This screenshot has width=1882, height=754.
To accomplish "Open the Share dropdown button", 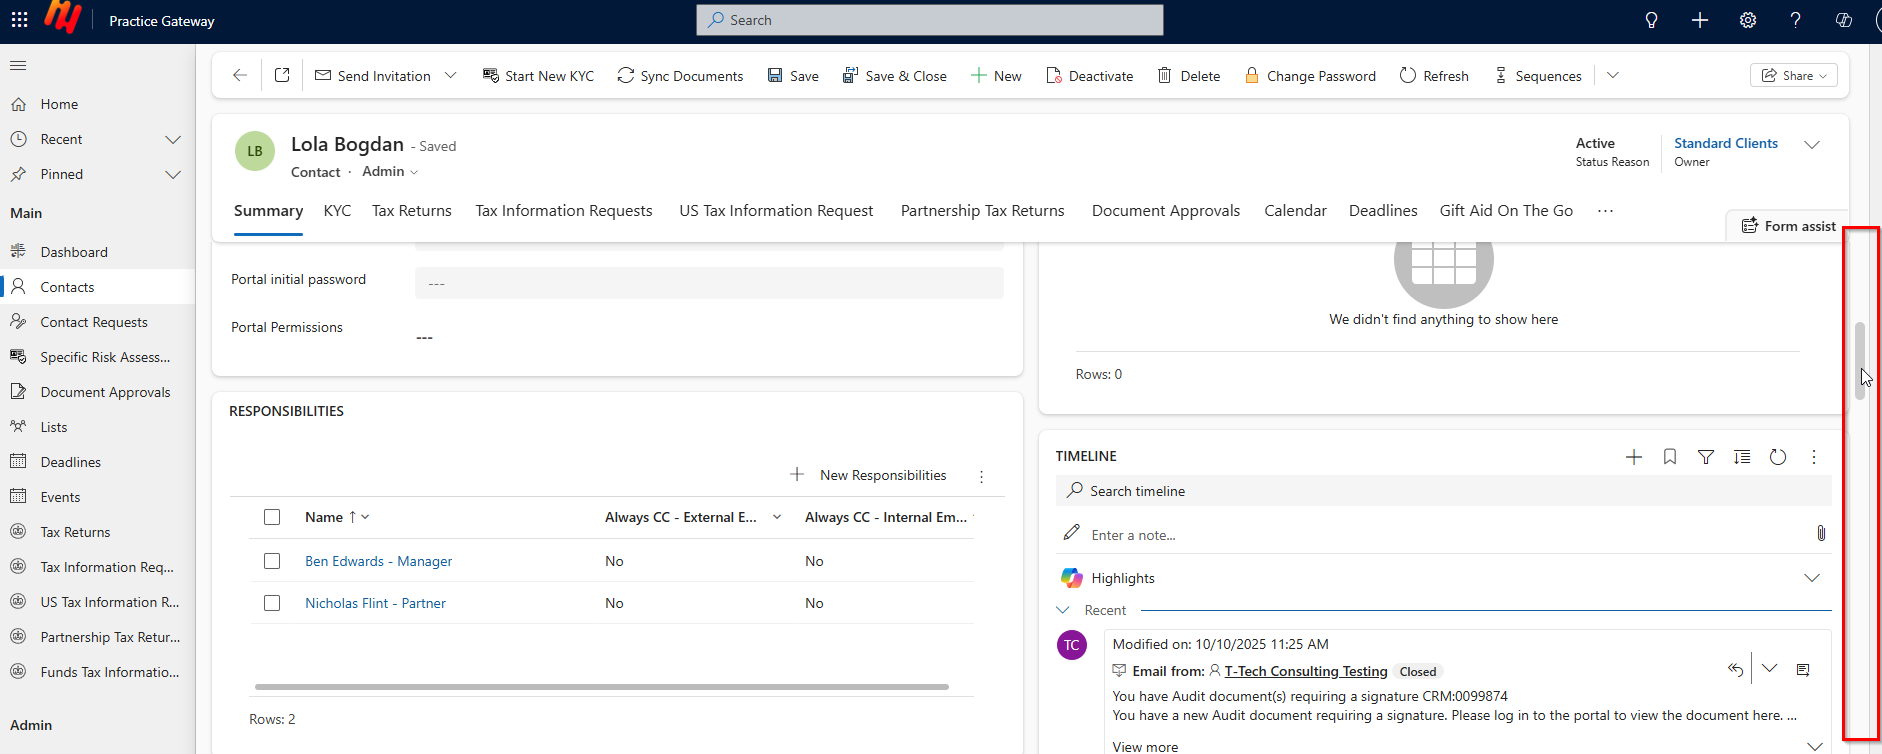I will coord(1794,76).
